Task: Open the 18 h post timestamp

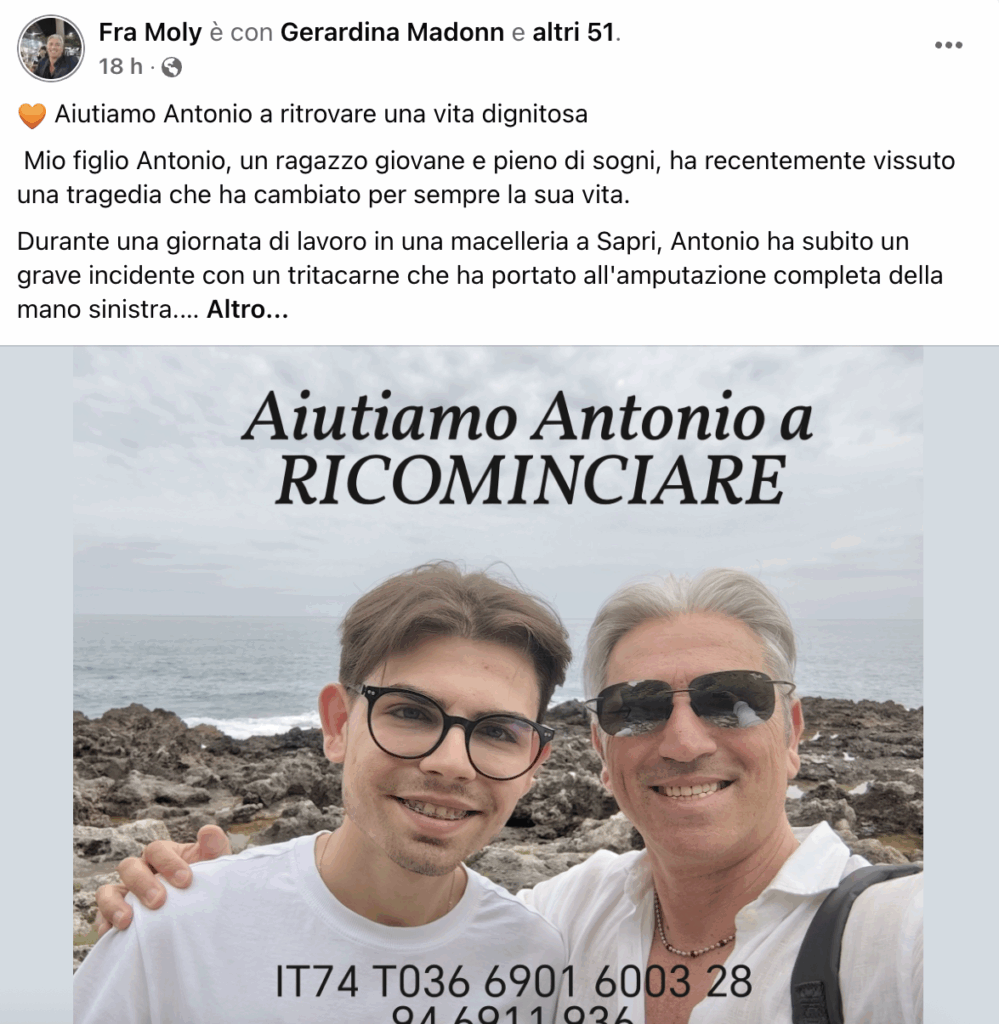Action: tap(120, 67)
